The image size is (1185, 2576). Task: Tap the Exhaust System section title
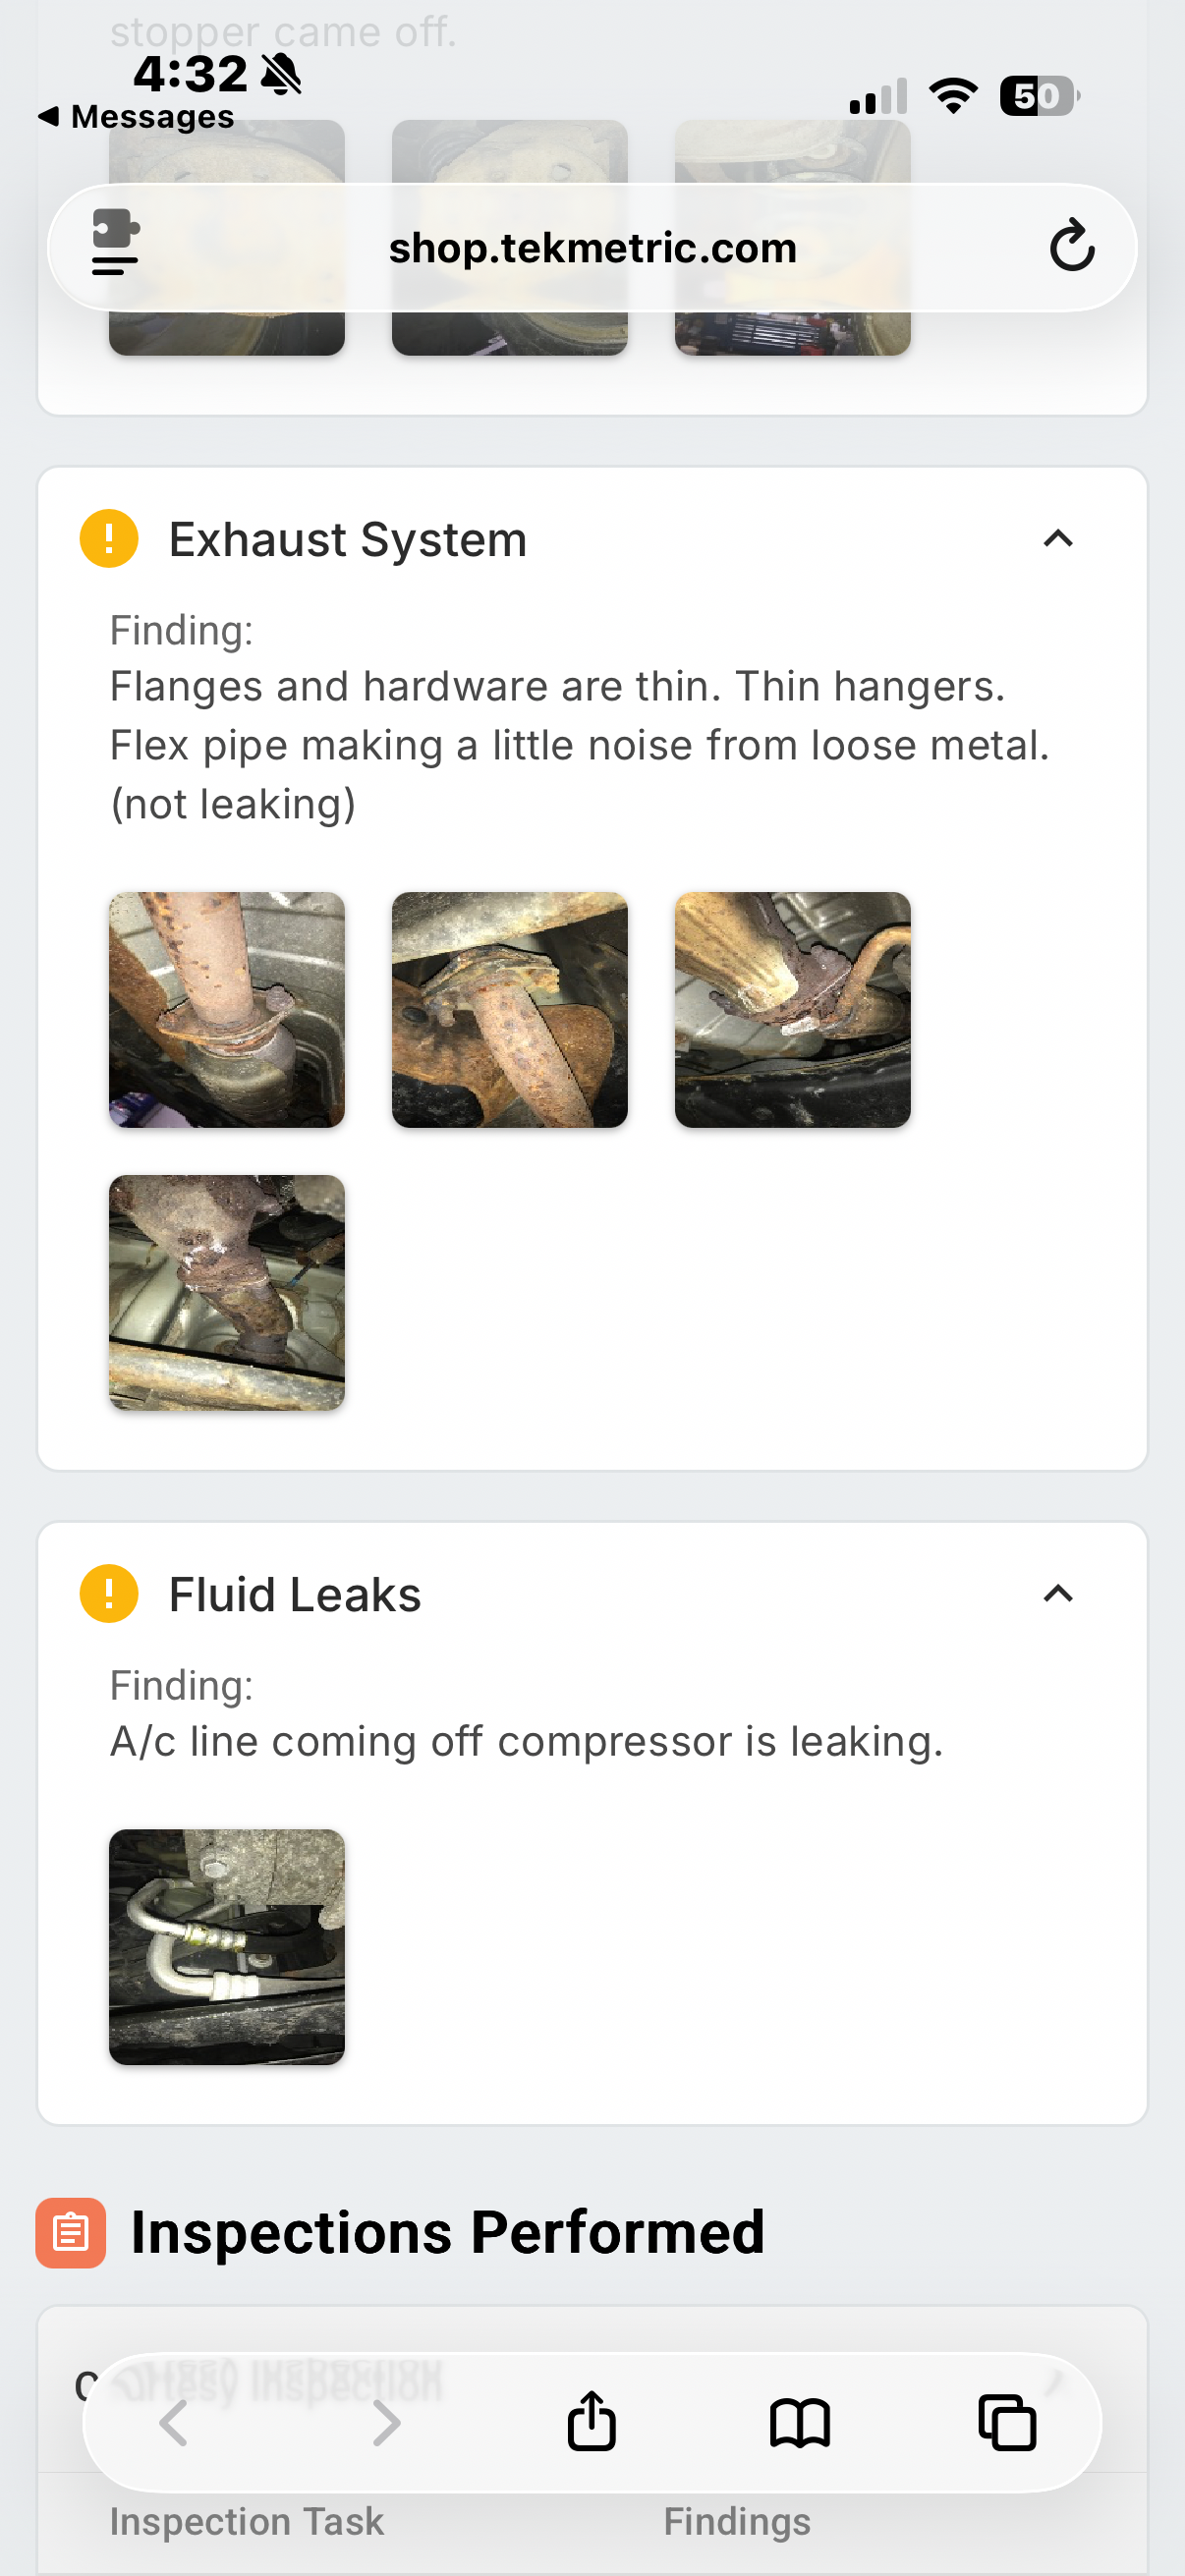(347, 540)
